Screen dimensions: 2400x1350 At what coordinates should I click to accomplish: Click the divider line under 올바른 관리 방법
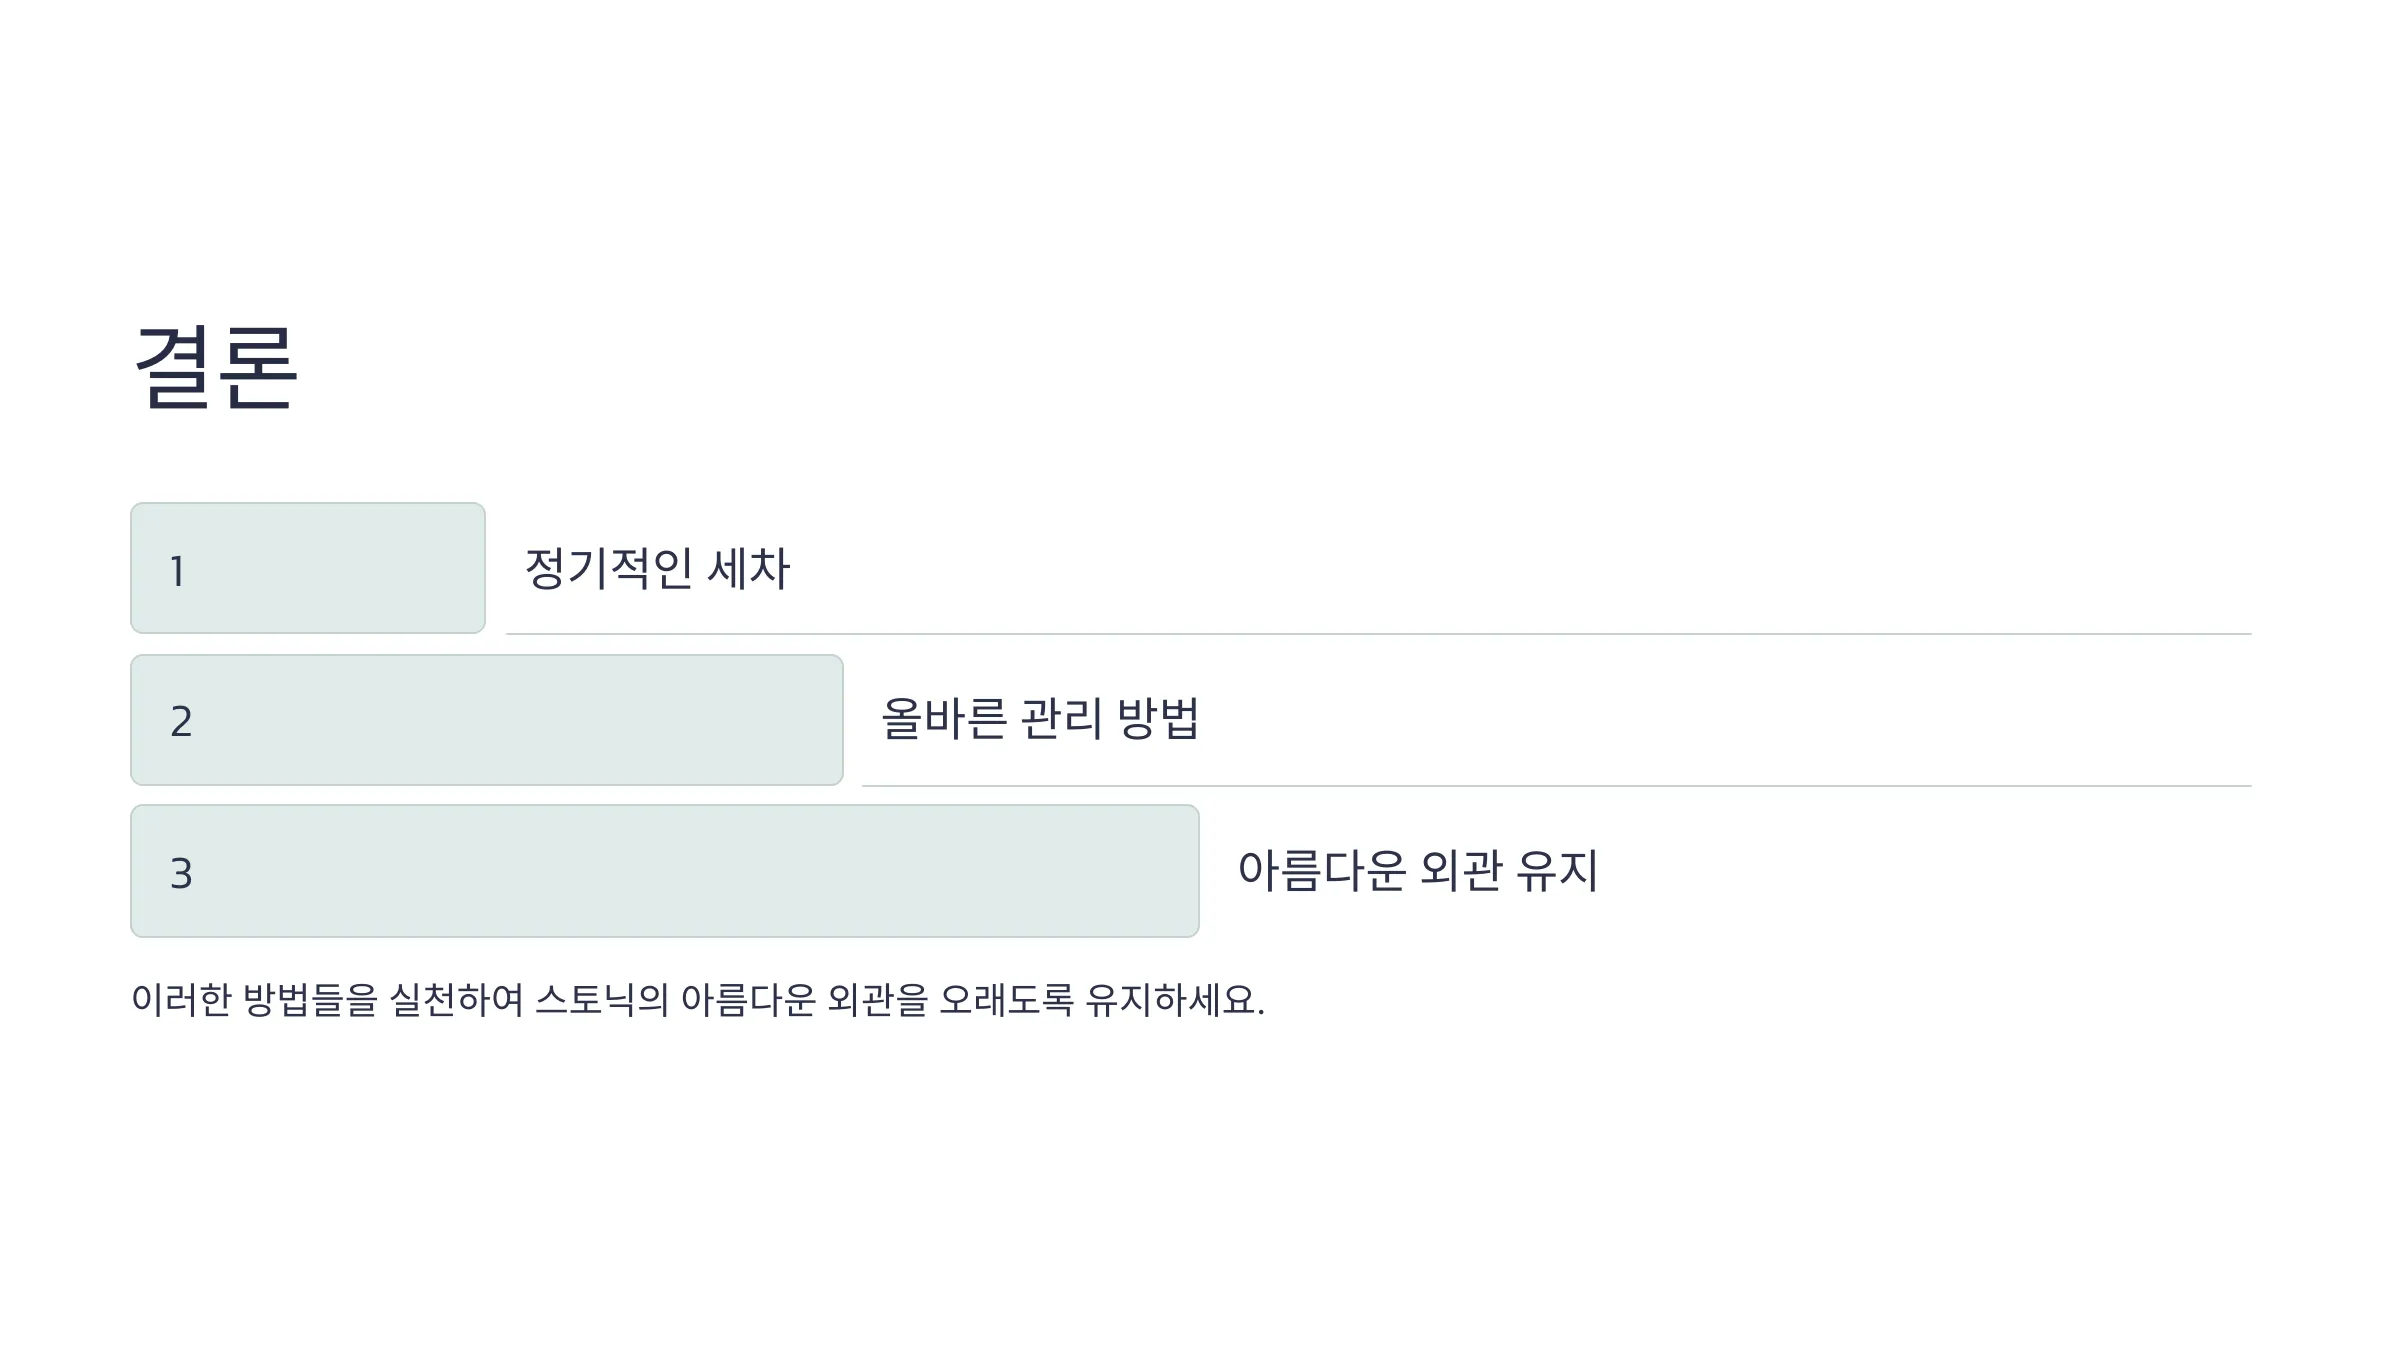click(1557, 786)
